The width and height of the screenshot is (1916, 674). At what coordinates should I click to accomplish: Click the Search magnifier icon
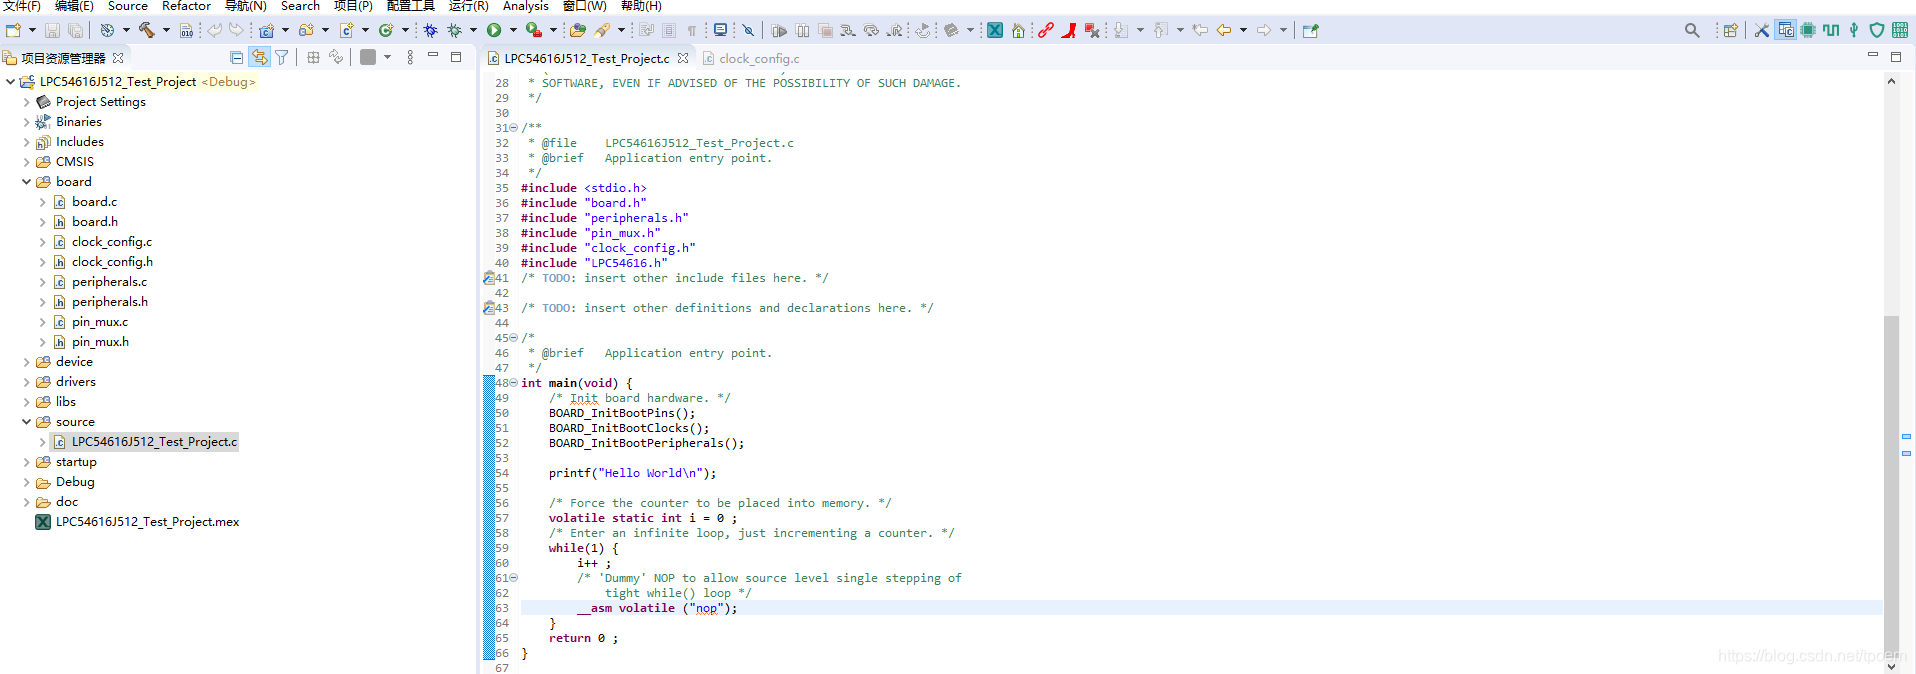[x=1692, y=30]
